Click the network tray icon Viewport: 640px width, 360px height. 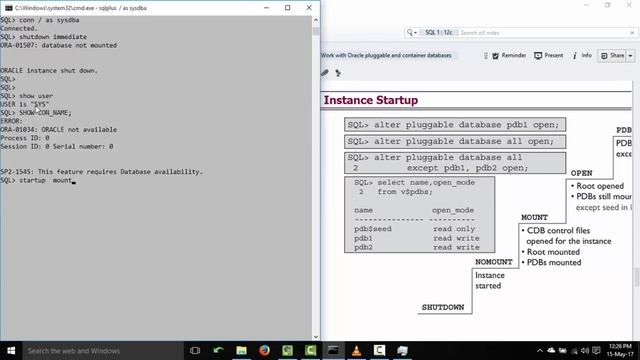pos(574,351)
